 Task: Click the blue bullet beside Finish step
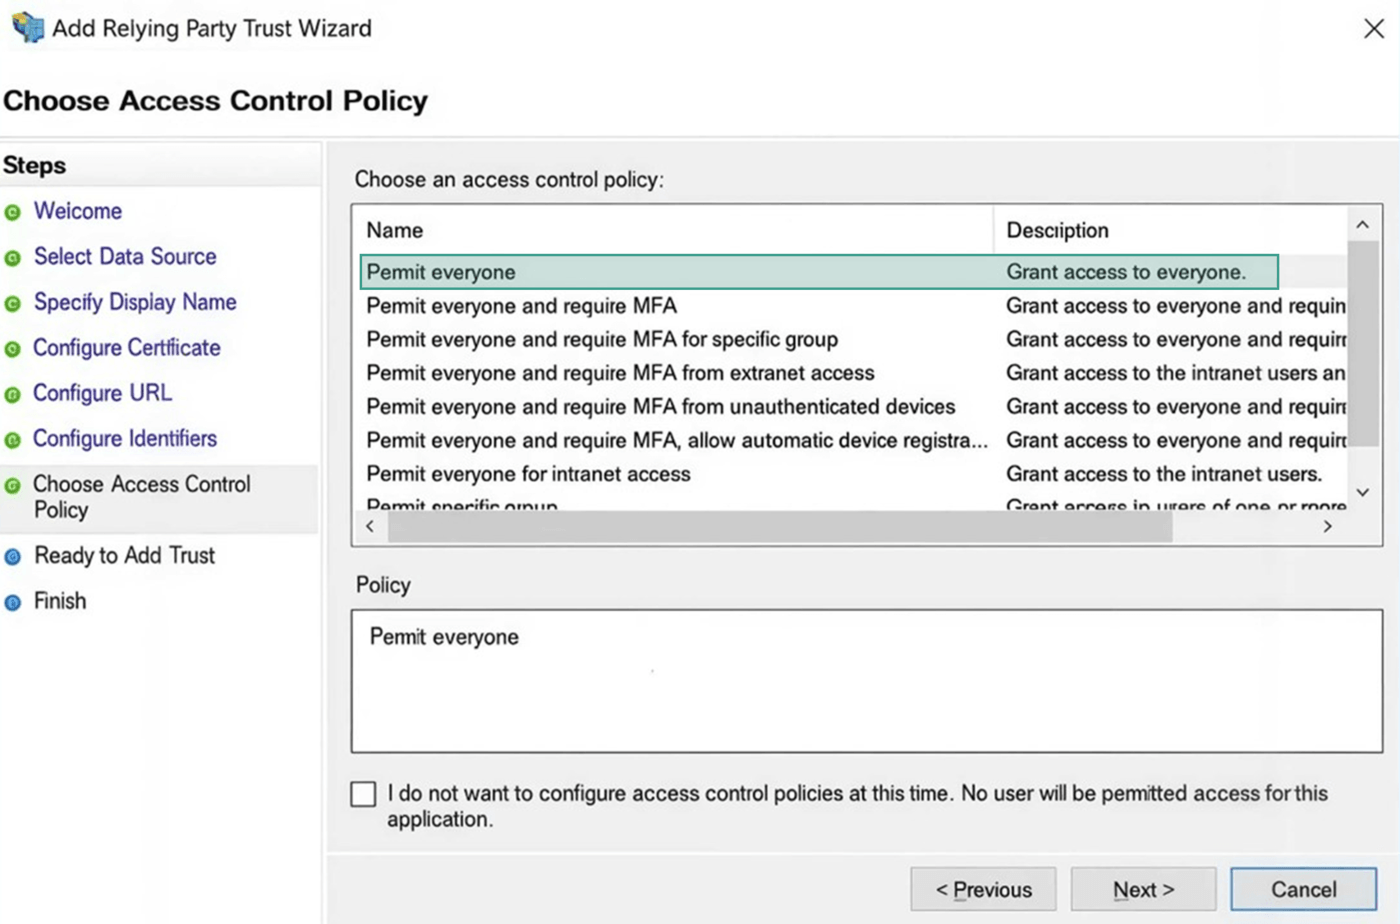pos(13,603)
